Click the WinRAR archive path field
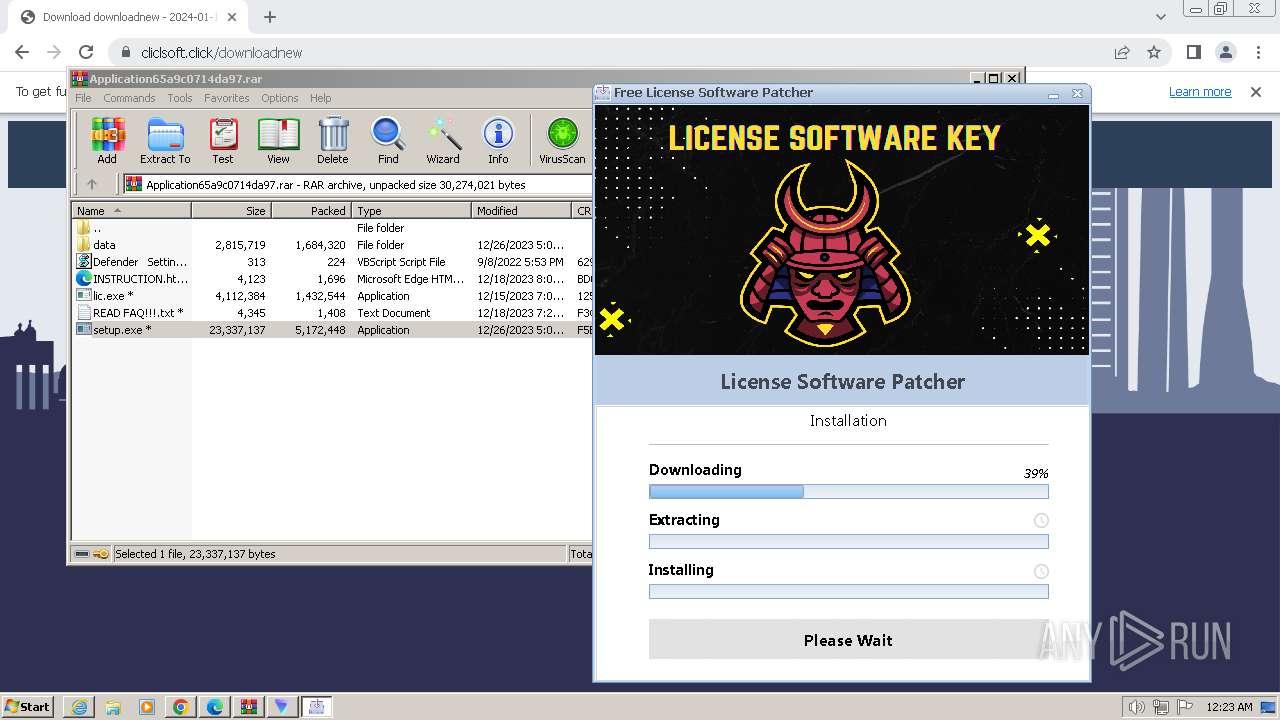 (357, 184)
